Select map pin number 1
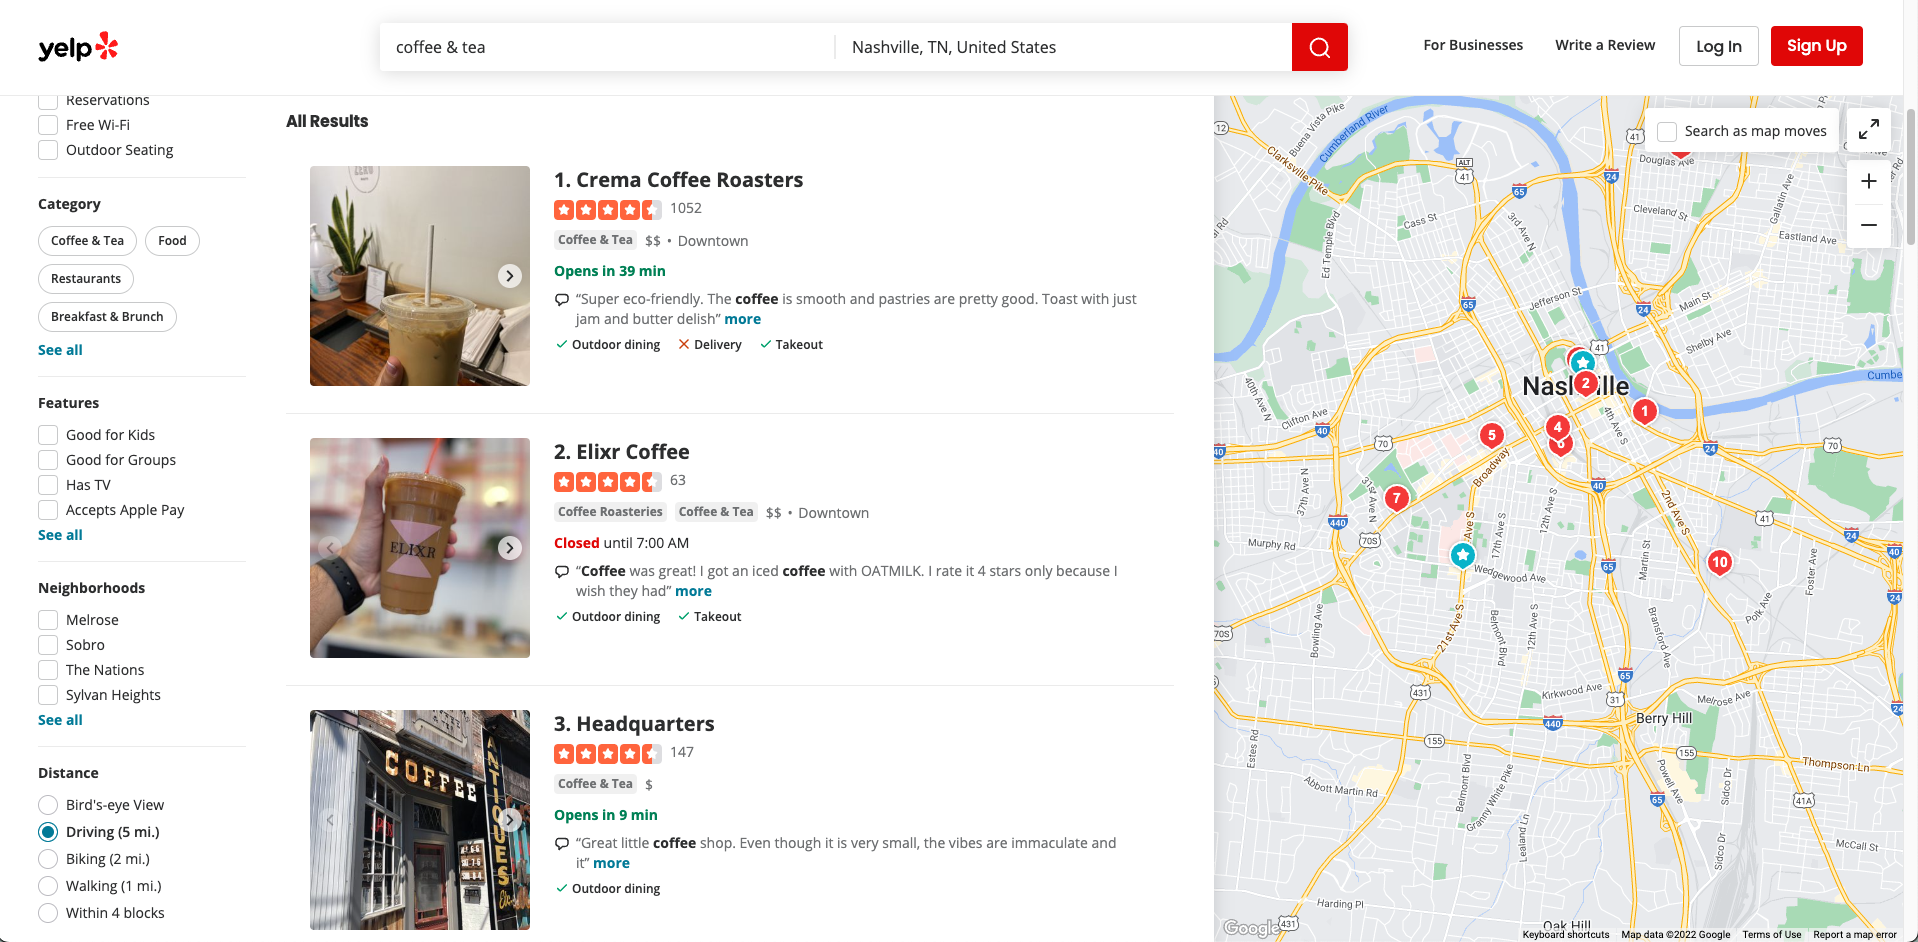The height and width of the screenshot is (942, 1918). pos(1644,411)
